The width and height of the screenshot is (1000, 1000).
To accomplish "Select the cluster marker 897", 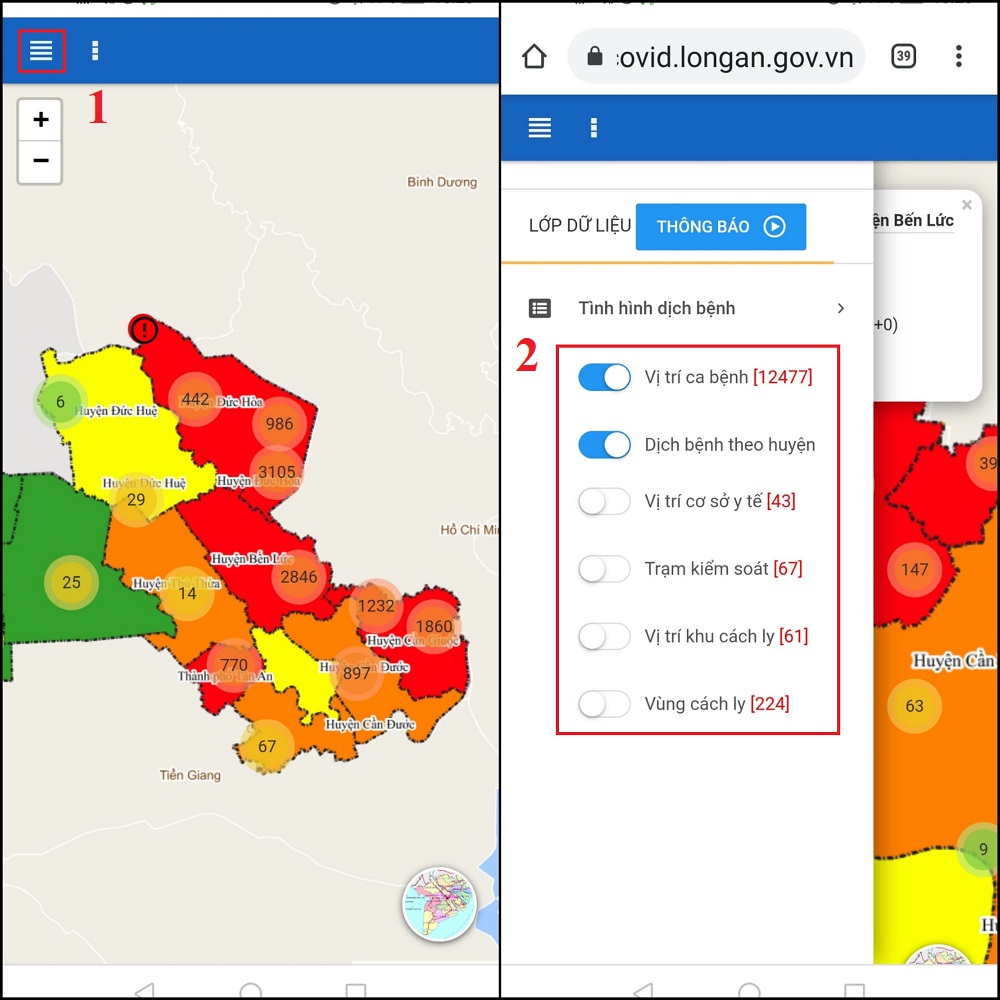I will pos(357,673).
